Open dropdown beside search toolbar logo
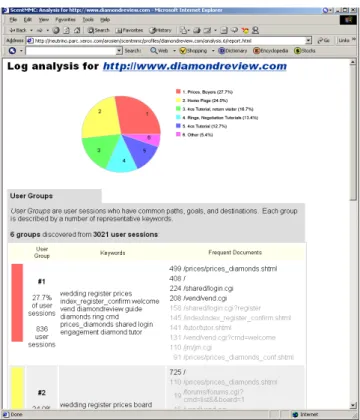The width and height of the screenshot is (360, 420). (x=21, y=51)
